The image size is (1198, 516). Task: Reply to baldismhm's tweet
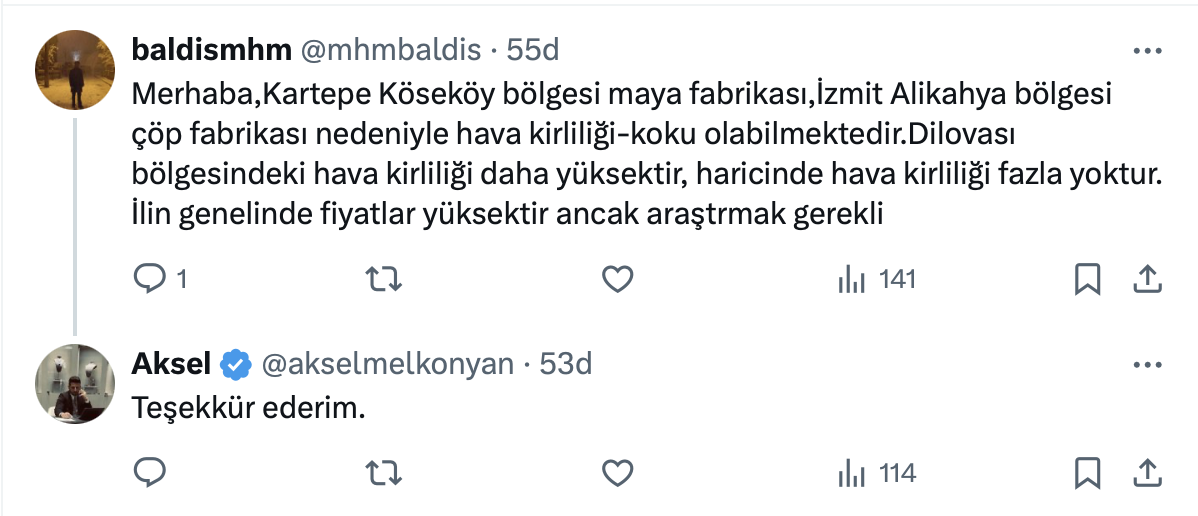(148, 281)
